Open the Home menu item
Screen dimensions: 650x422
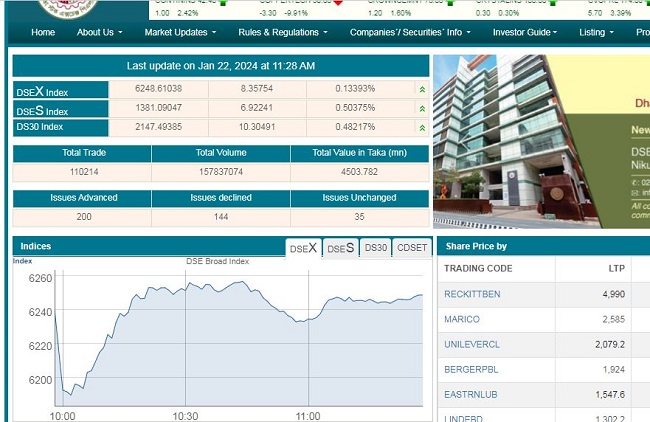pos(43,33)
